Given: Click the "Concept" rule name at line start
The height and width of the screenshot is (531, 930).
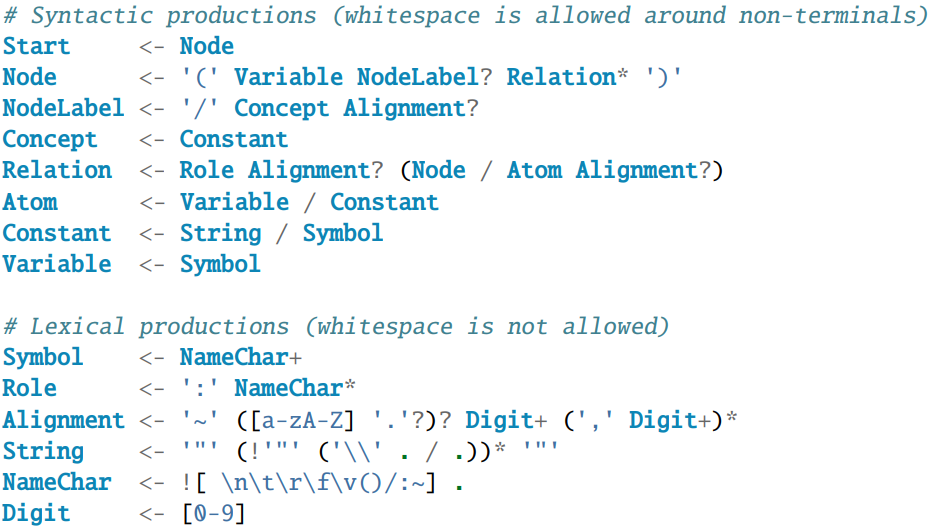Looking at the screenshot, I should pos(50,140).
